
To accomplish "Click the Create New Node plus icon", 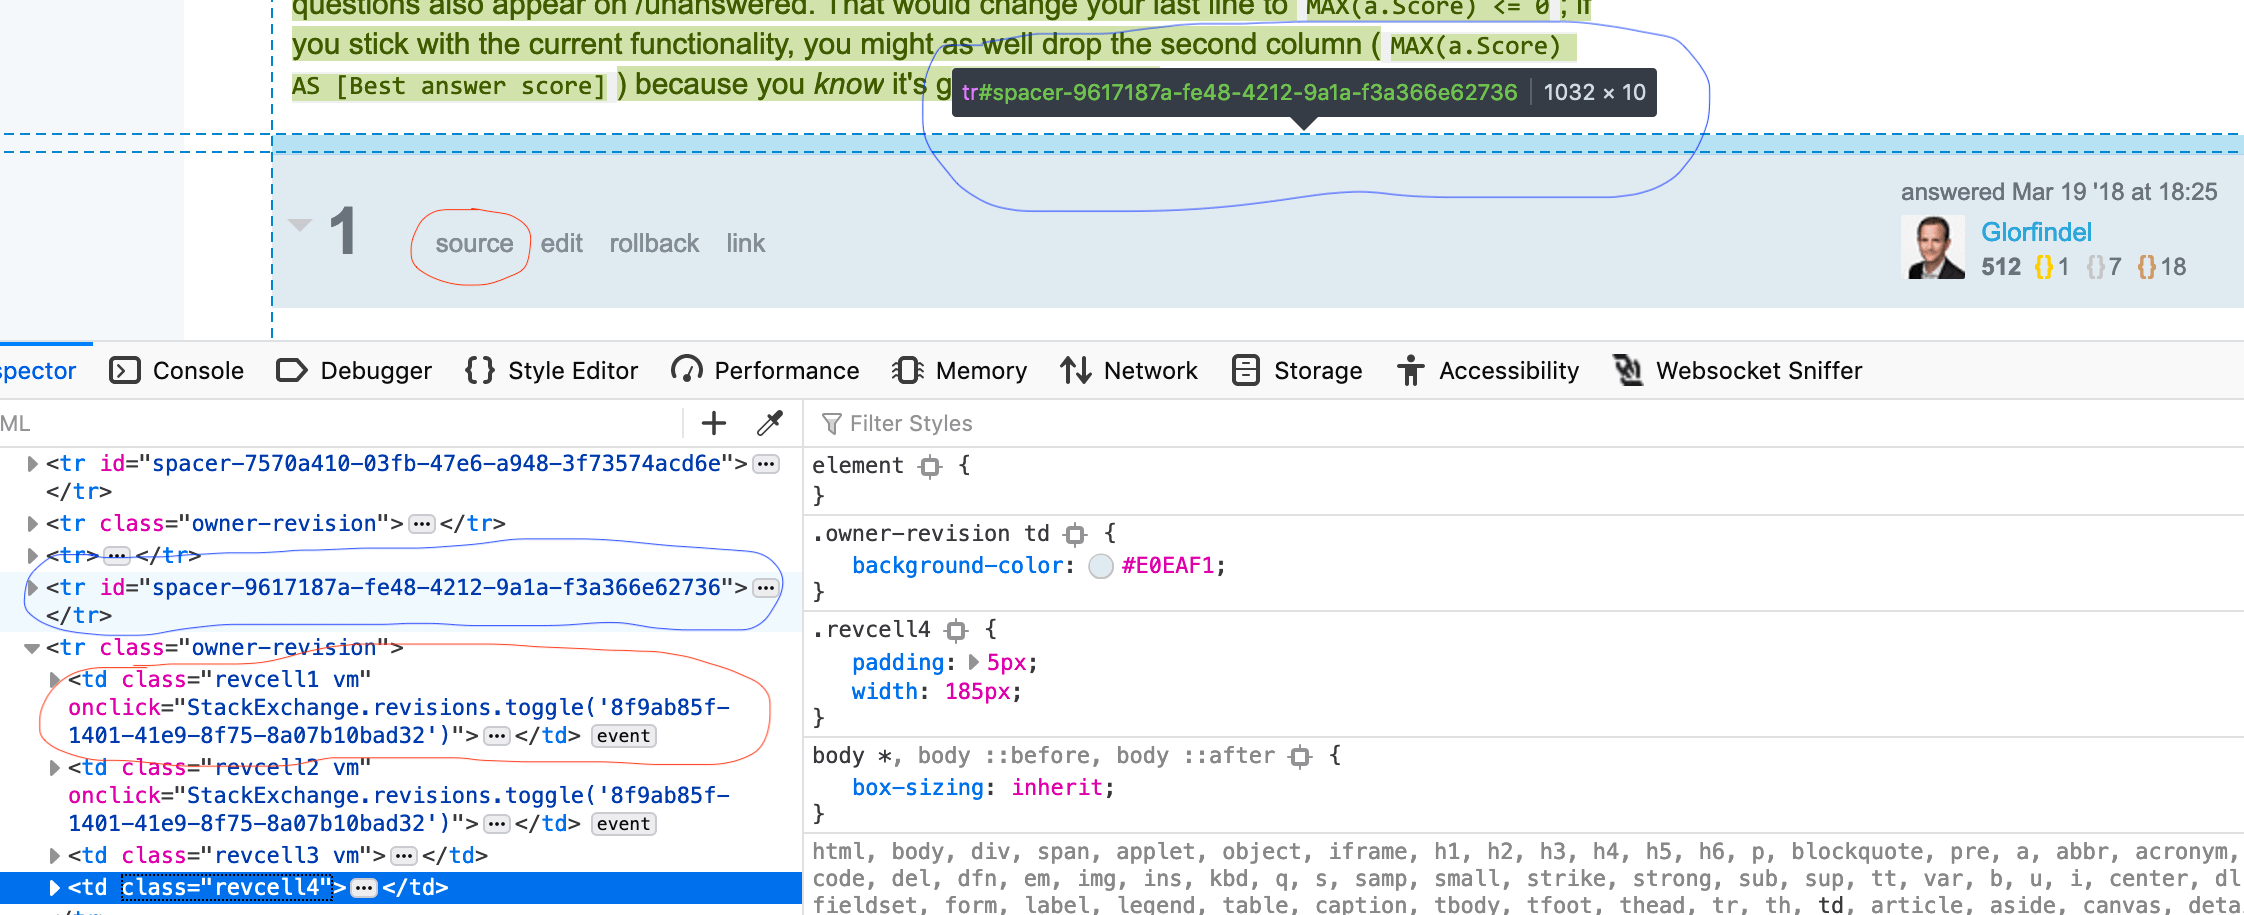I will tap(713, 423).
